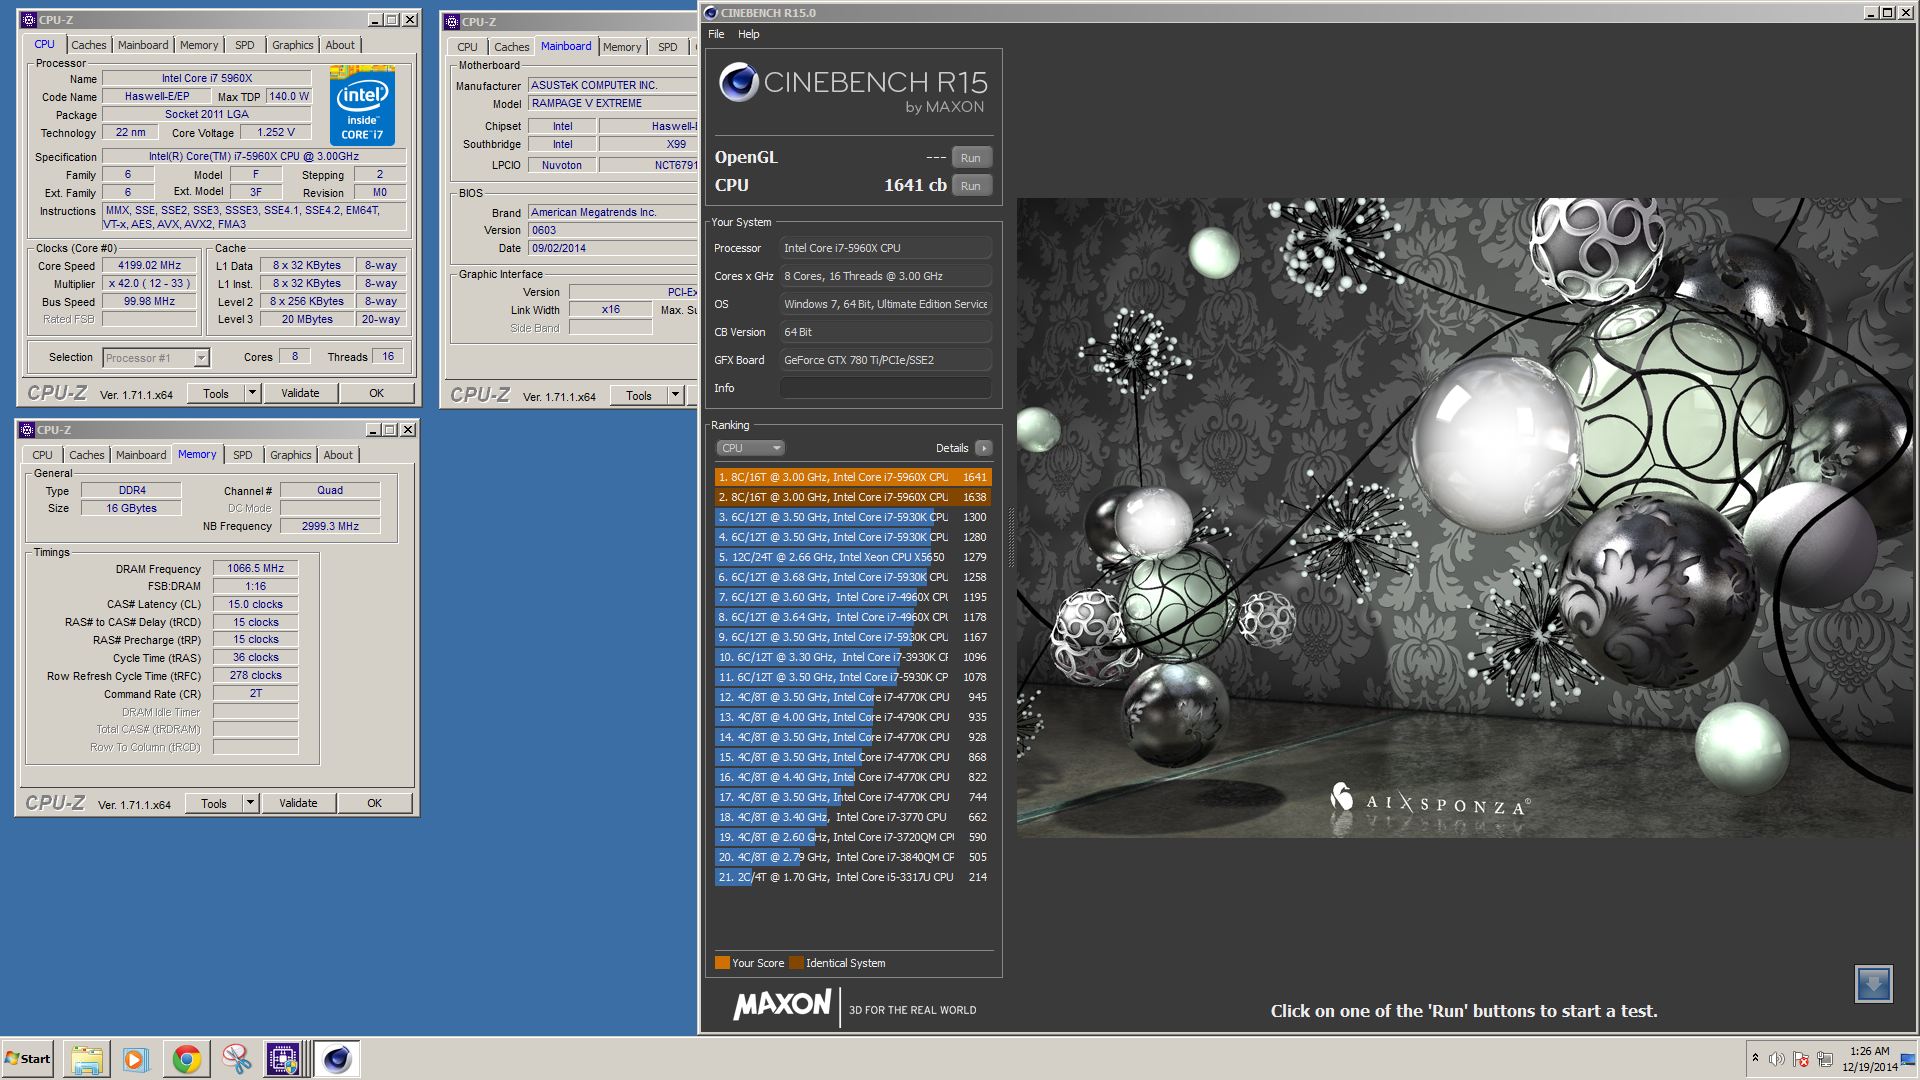Click the MAXON logo at the bottom

click(x=782, y=1005)
